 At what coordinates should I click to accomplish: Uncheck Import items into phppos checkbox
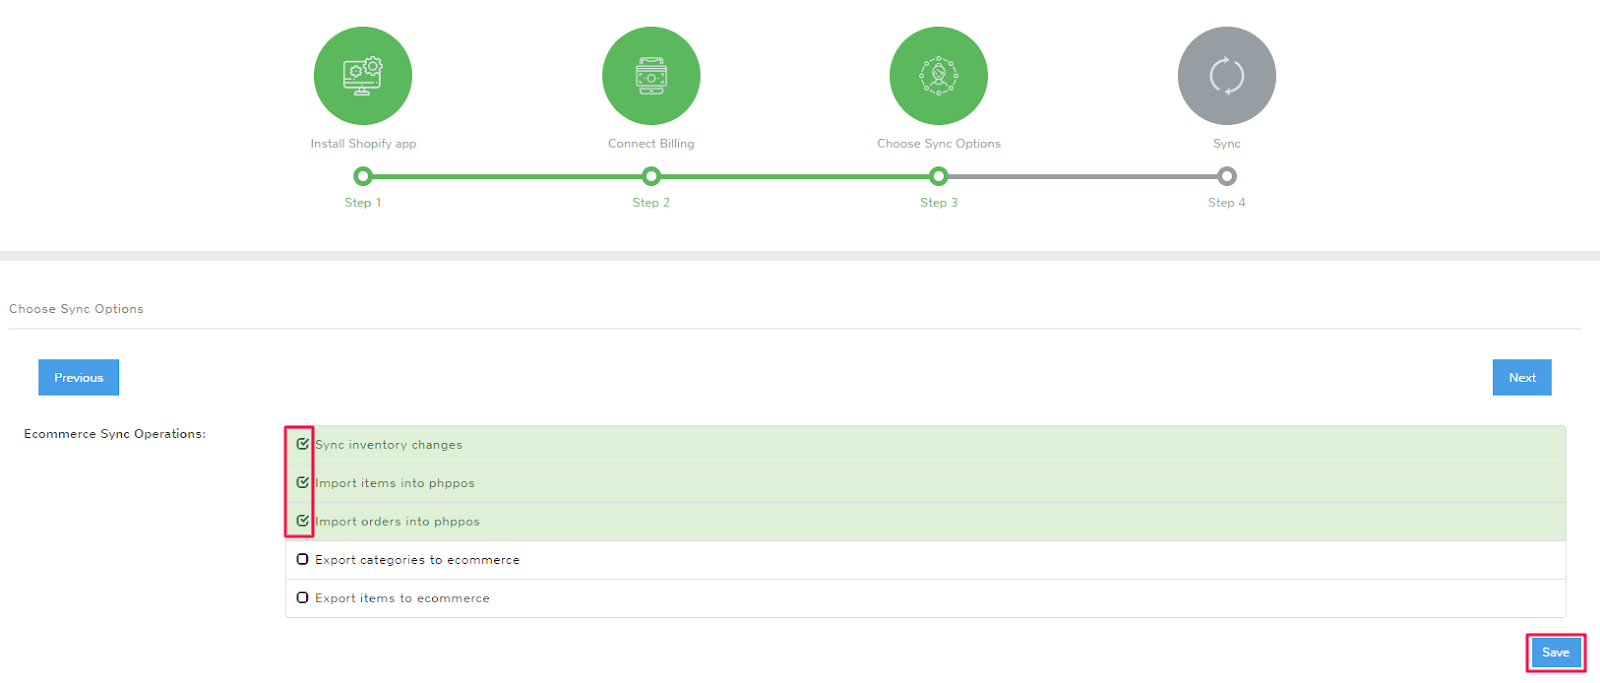coord(302,482)
